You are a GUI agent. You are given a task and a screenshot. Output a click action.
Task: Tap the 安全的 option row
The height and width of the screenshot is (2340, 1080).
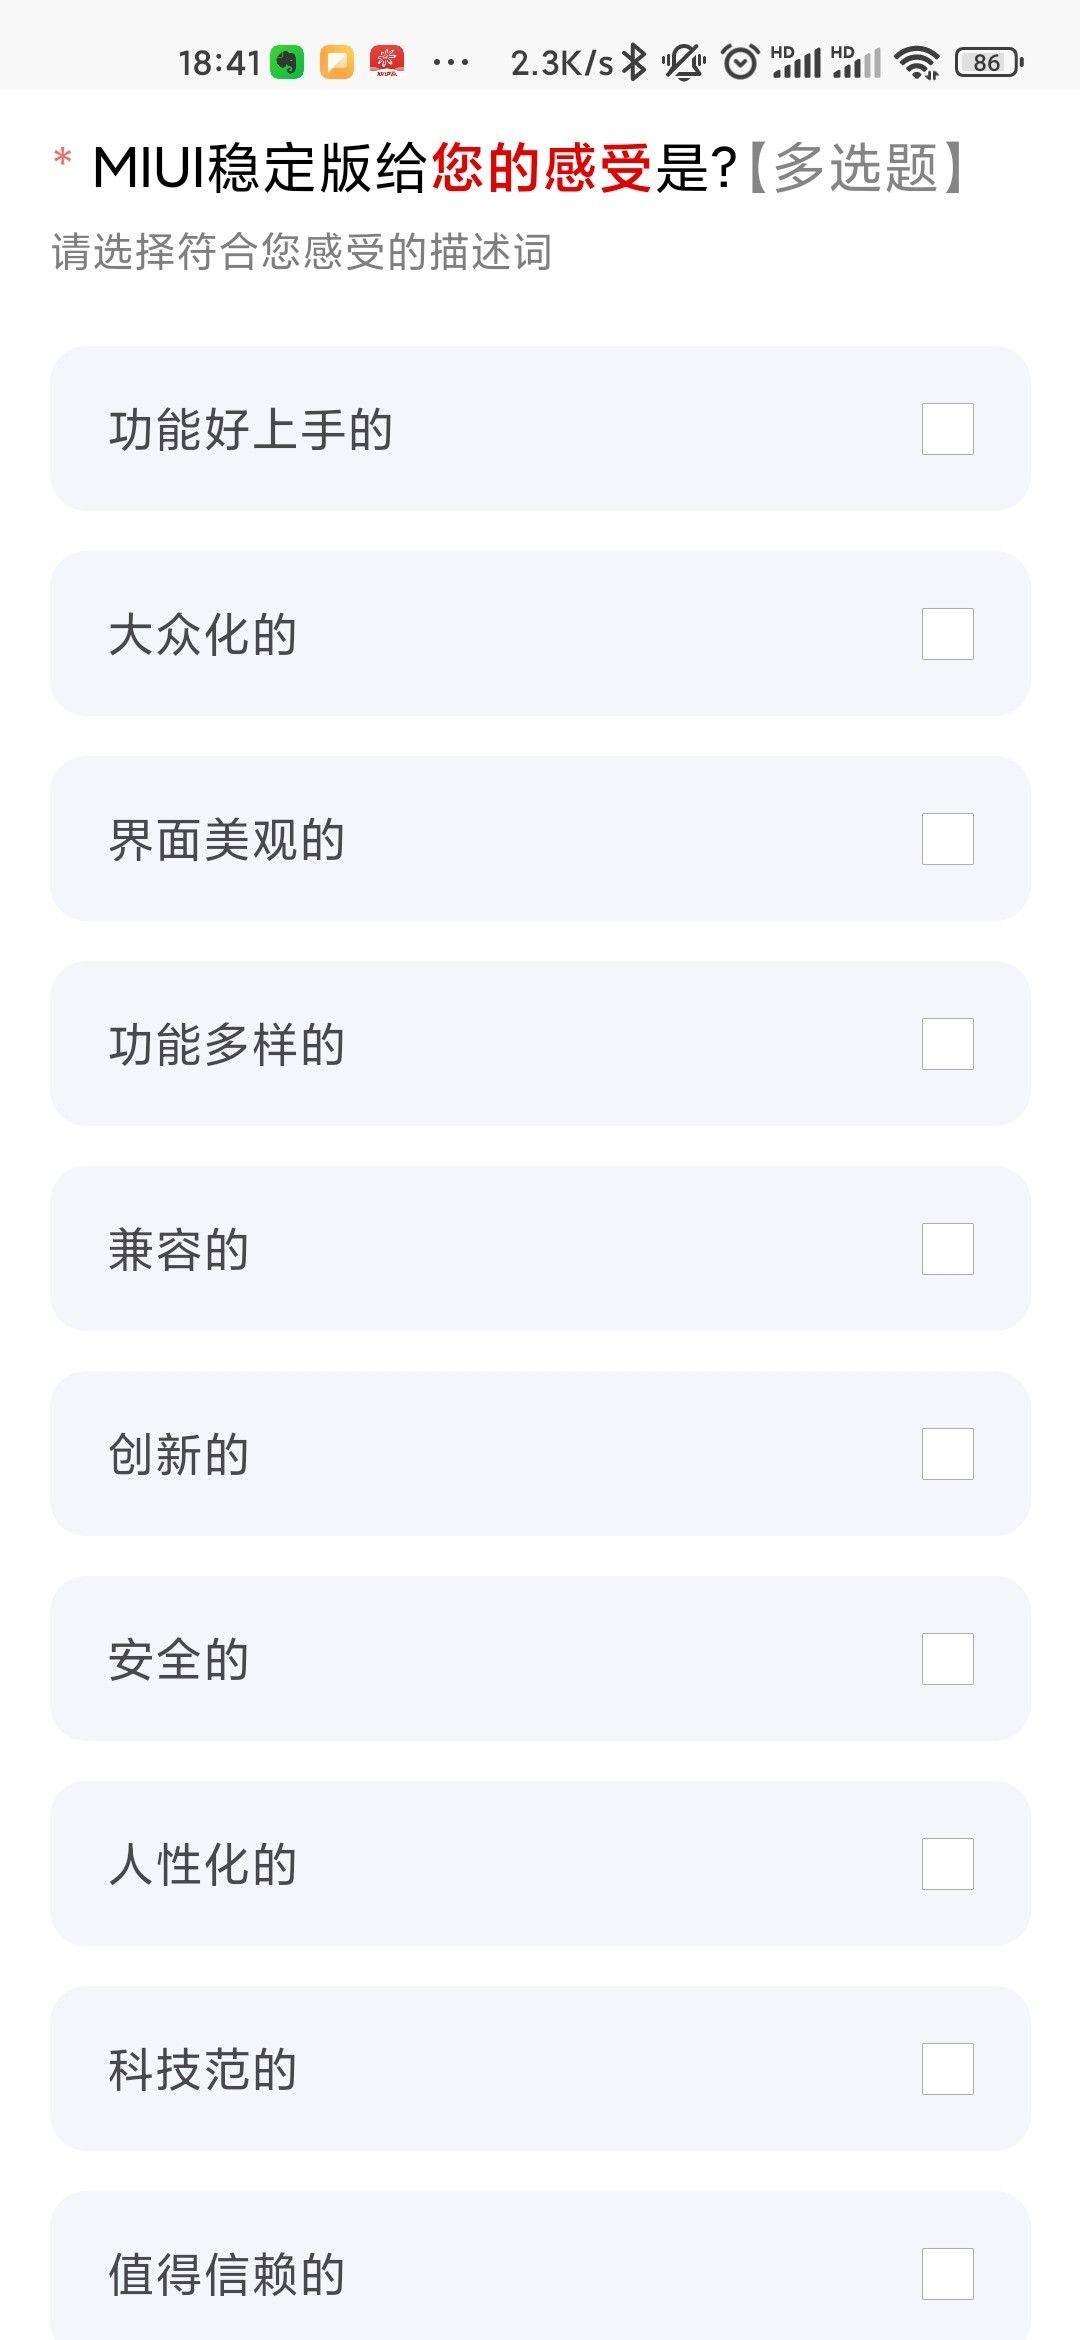pos(540,1659)
